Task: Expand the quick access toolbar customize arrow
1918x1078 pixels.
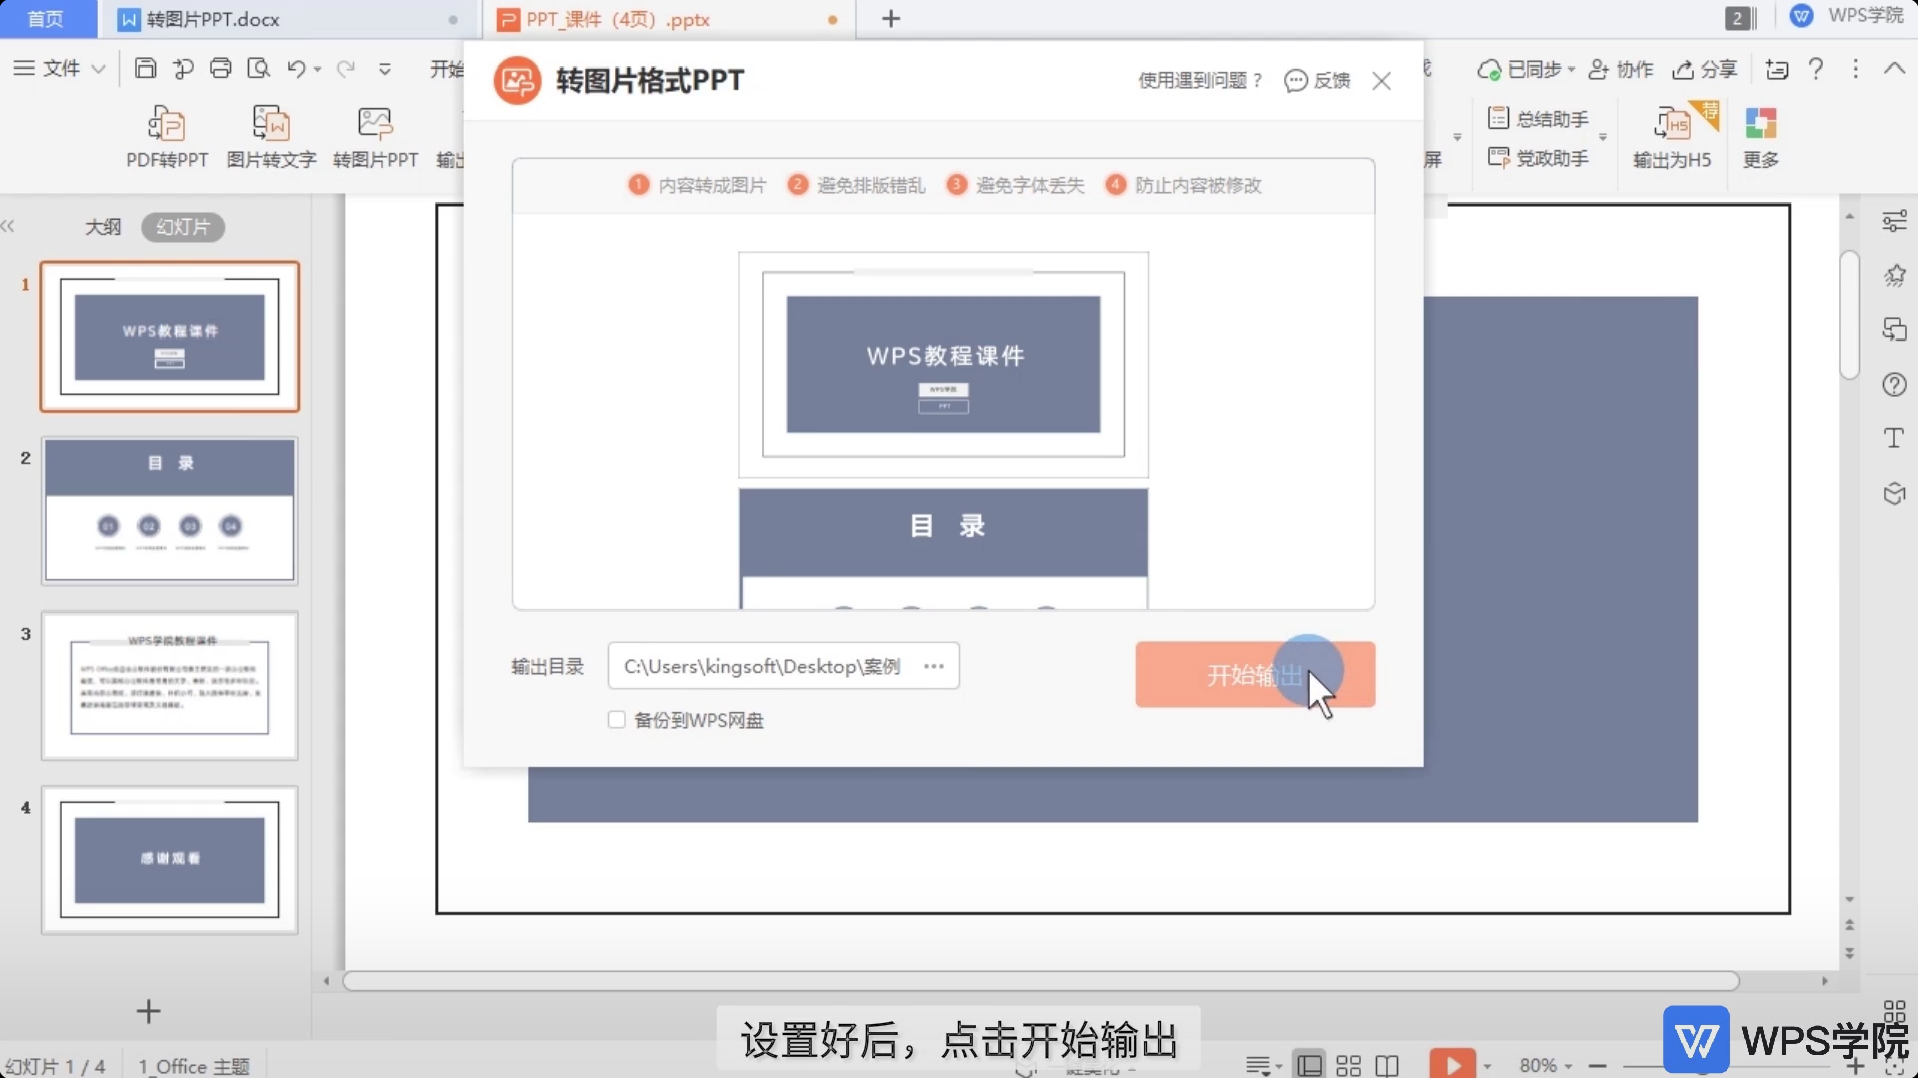Action: [385, 69]
